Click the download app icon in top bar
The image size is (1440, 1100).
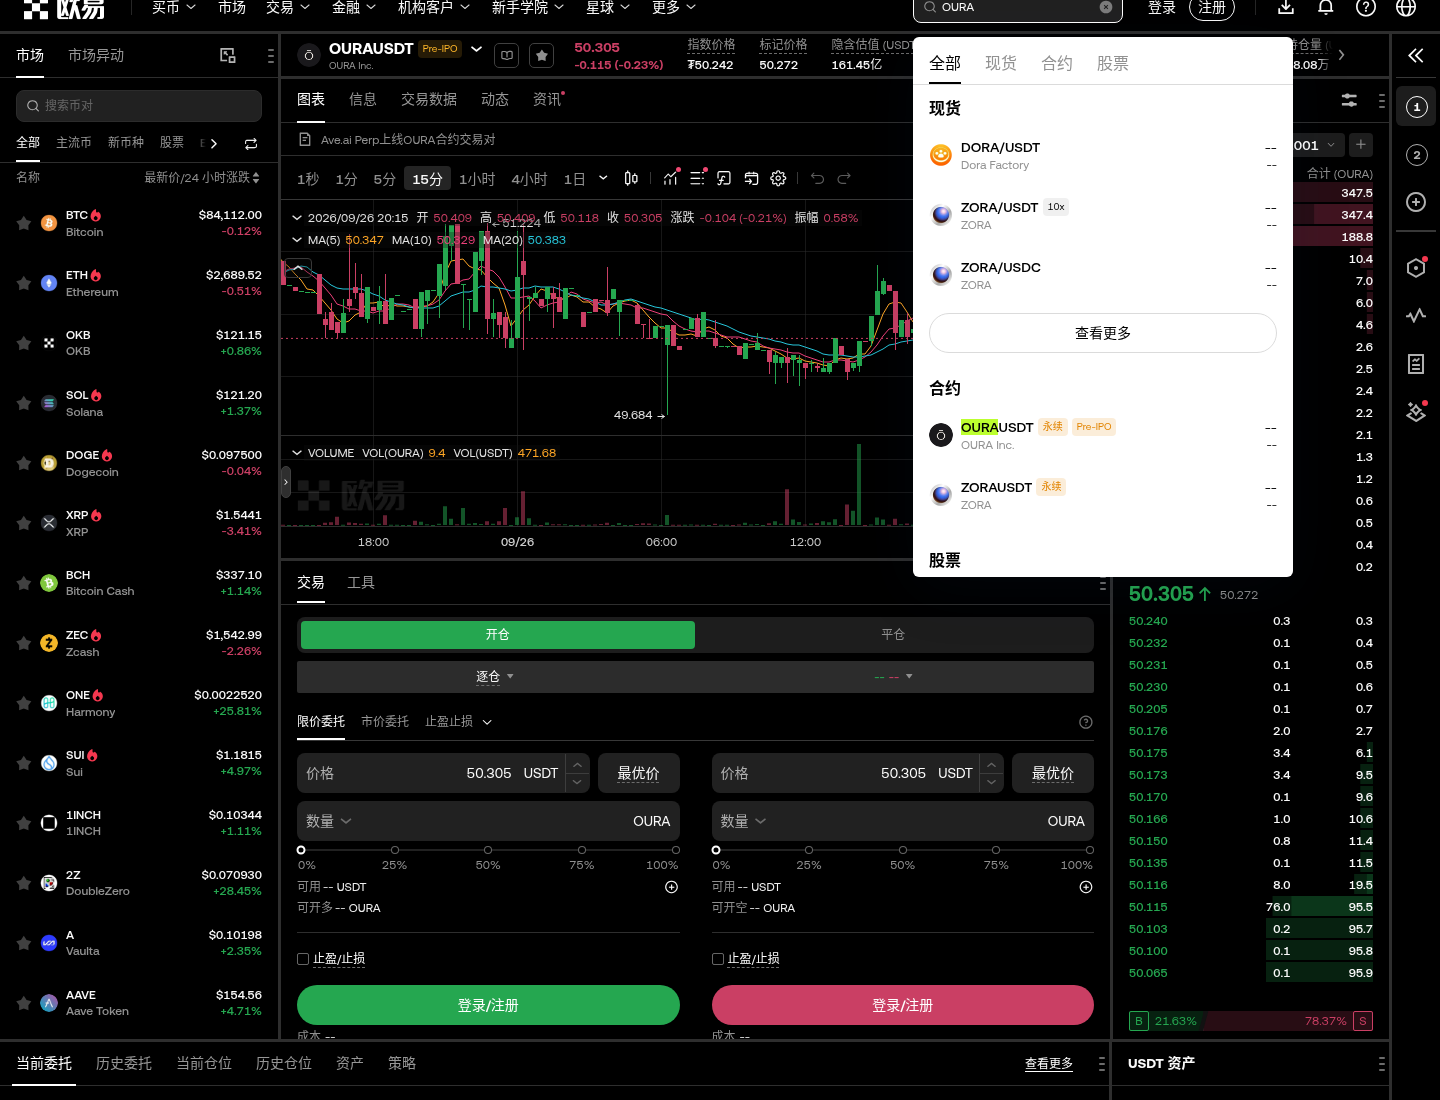pos(1286,7)
